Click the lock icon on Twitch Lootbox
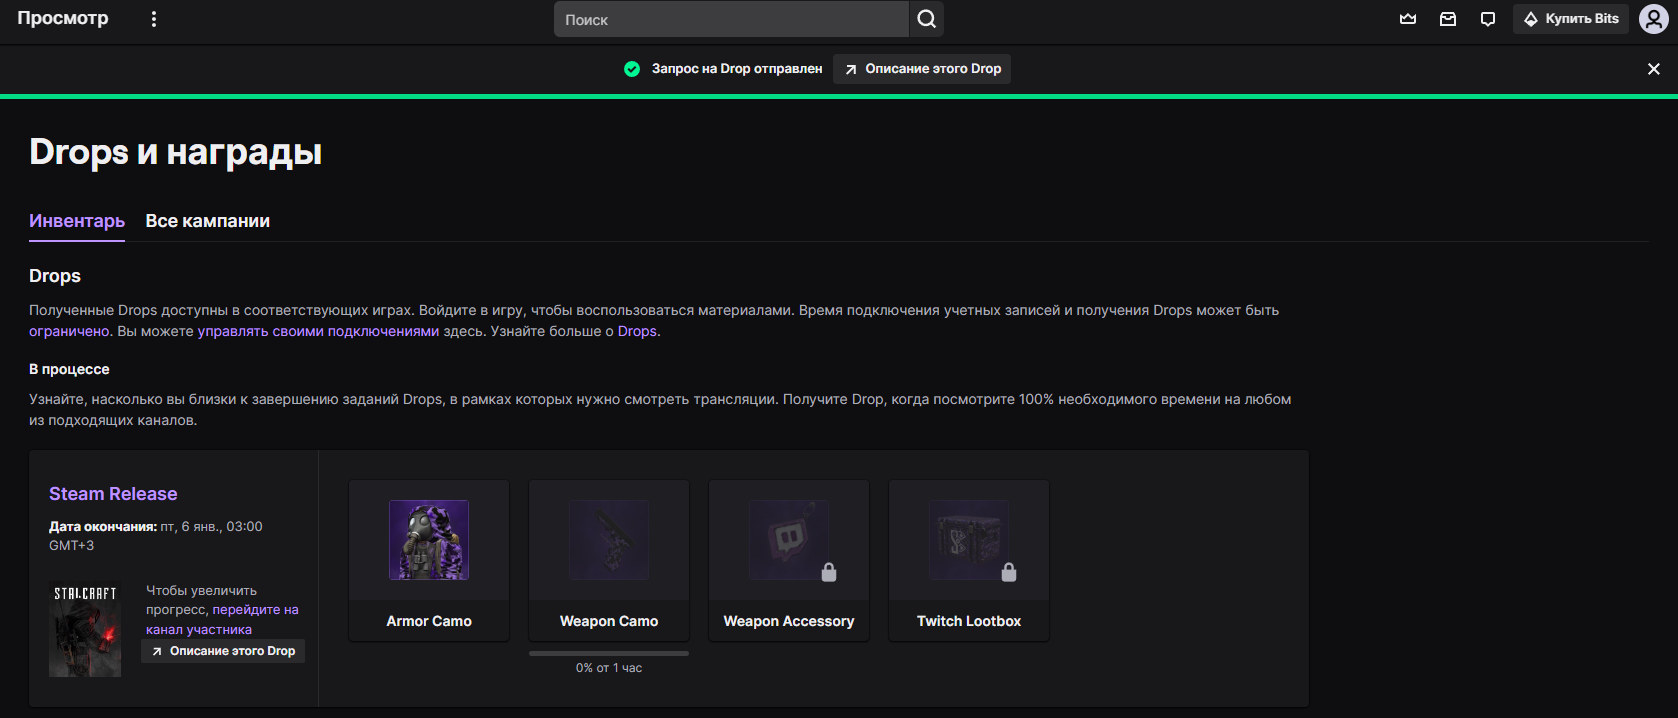 coord(1009,572)
